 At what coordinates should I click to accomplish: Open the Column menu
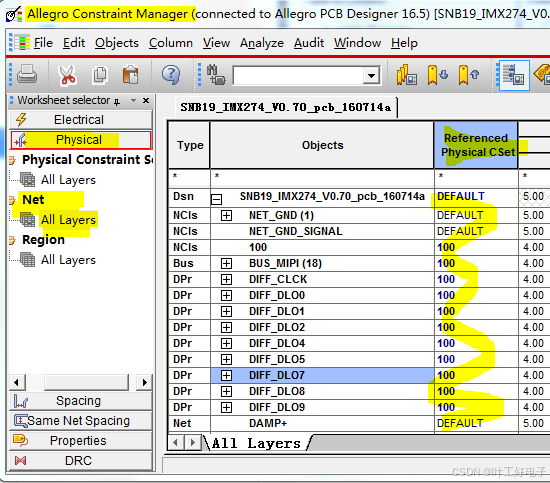coord(170,43)
